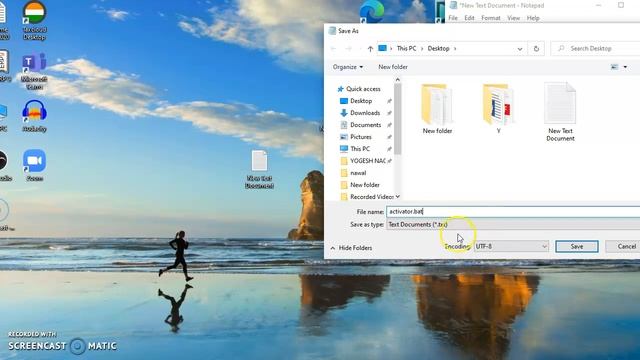The width and height of the screenshot is (640, 360).
Task: Select New Text Document file in Save As list
Action: click(560, 112)
